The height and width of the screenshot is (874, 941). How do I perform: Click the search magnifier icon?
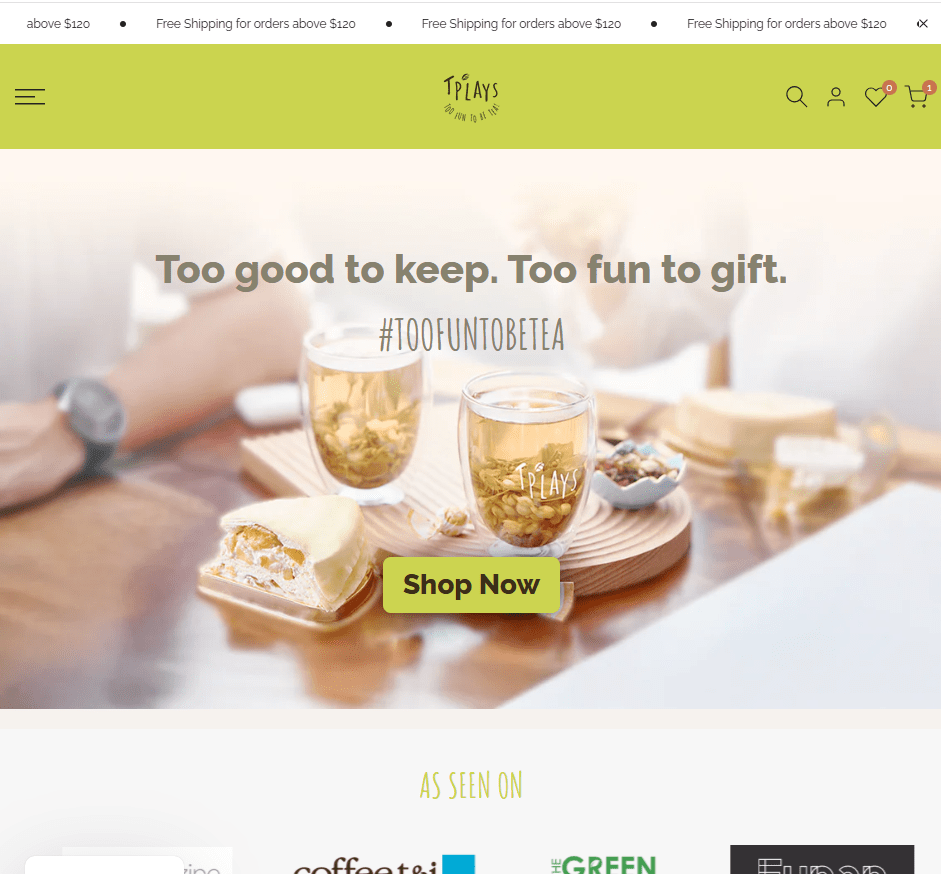pos(796,97)
